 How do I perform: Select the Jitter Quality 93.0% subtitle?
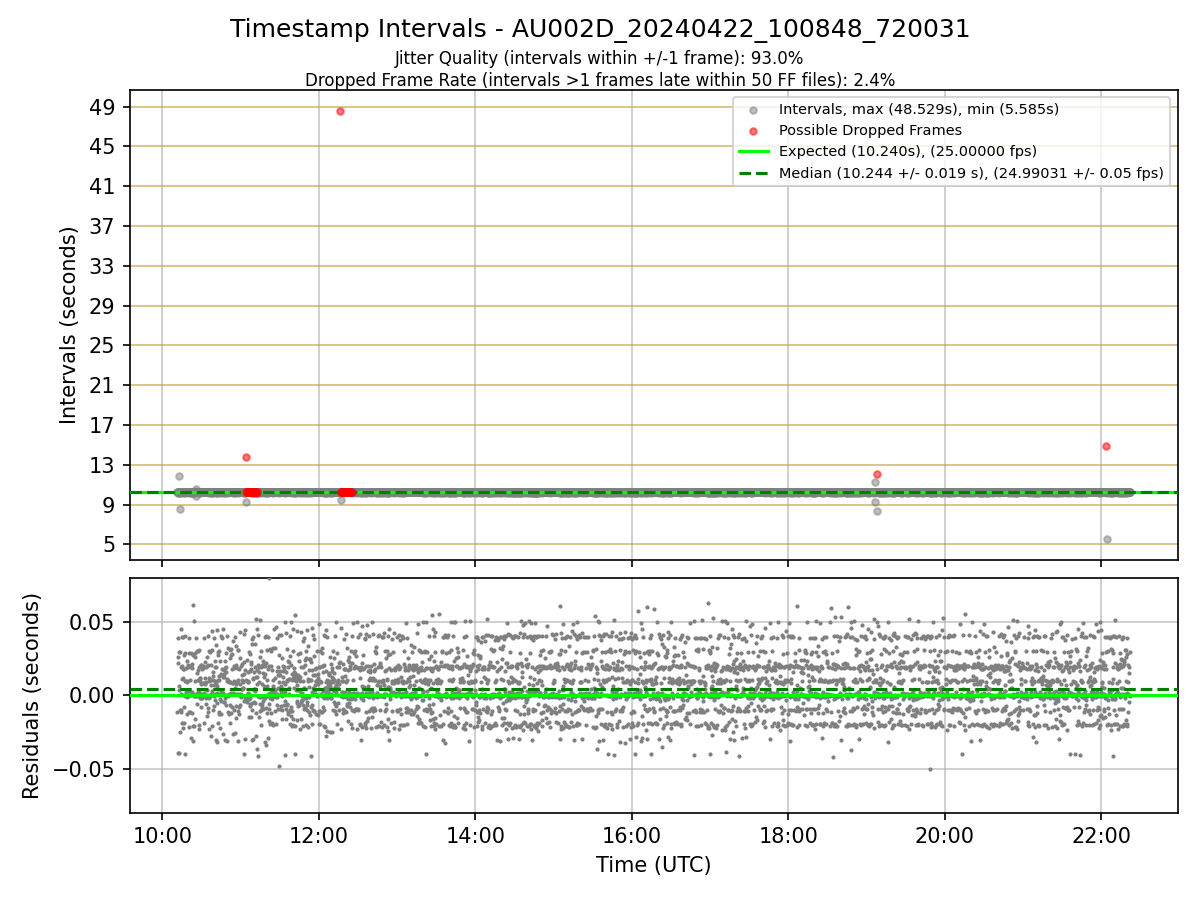(599, 58)
